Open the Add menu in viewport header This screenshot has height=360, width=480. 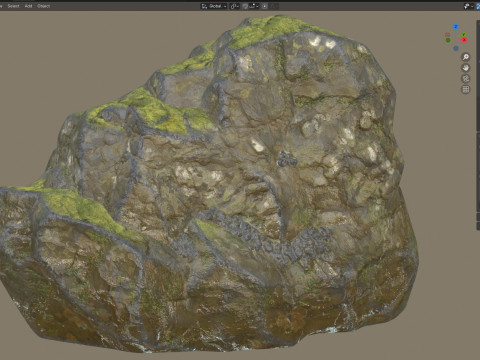(28, 6)
